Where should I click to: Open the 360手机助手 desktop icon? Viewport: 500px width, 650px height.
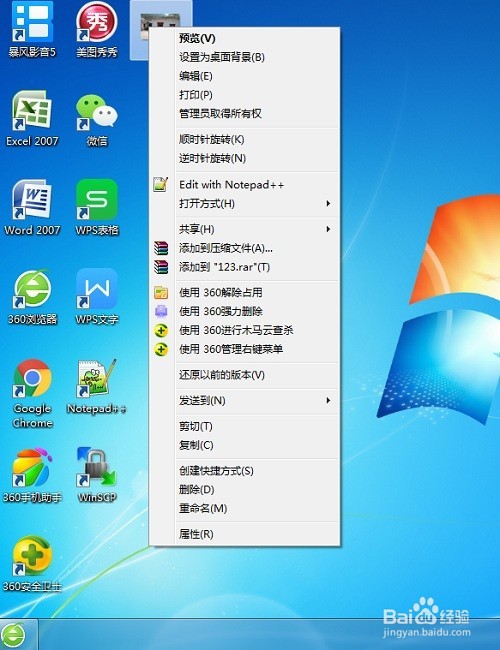pos(32,475)
